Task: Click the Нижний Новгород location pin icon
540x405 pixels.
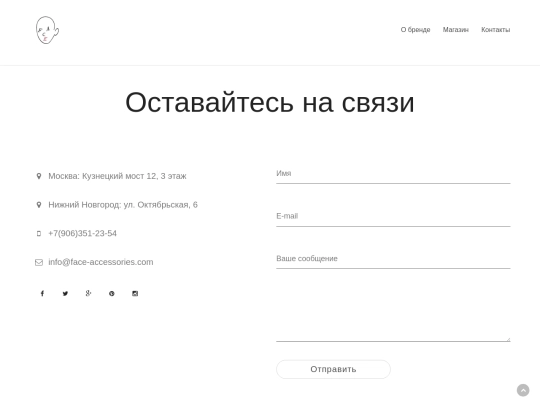Action: [x=39, y=205]
